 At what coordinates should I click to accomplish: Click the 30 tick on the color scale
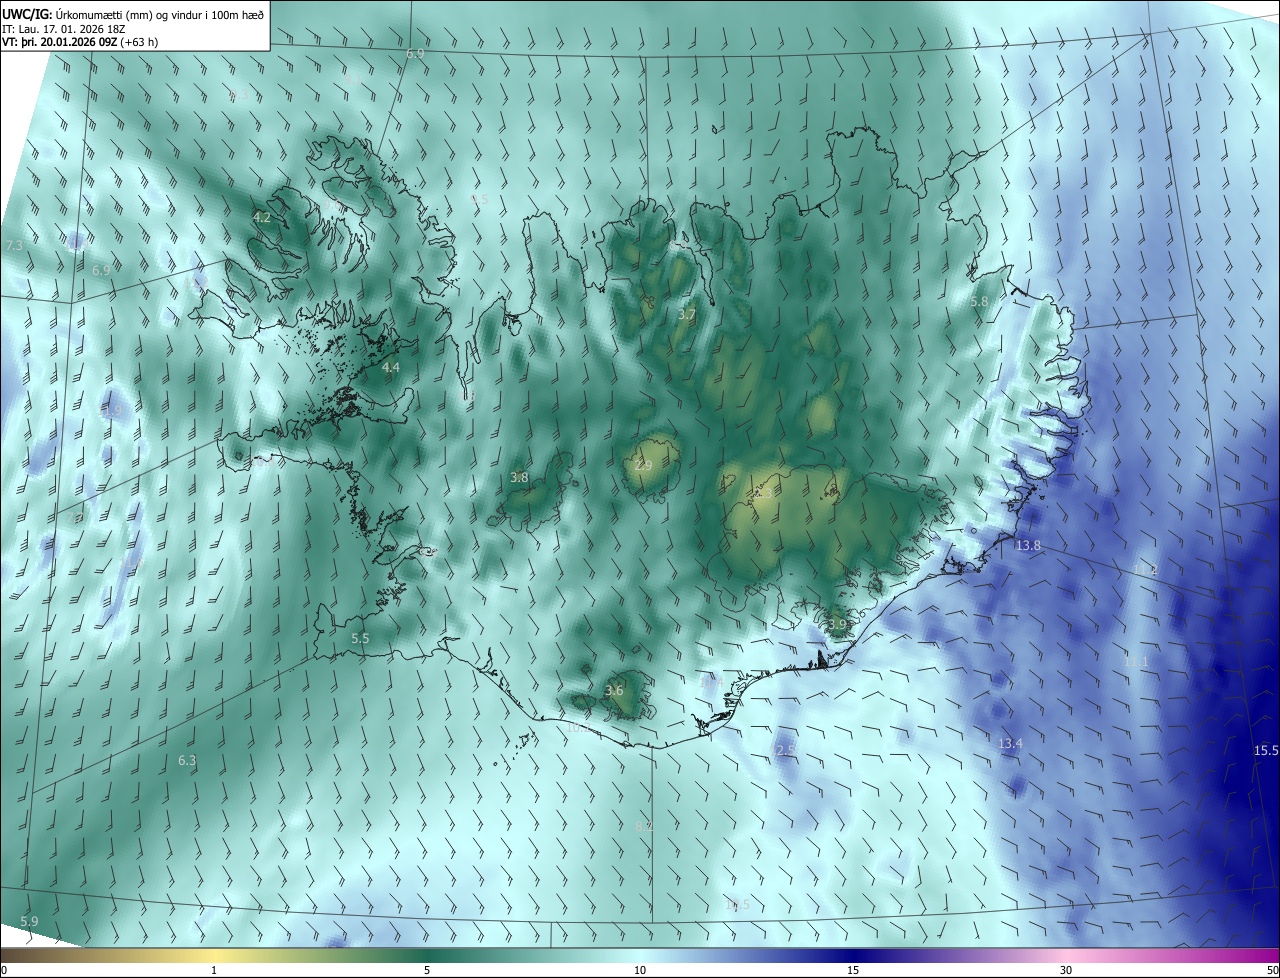click(1066, 970)
